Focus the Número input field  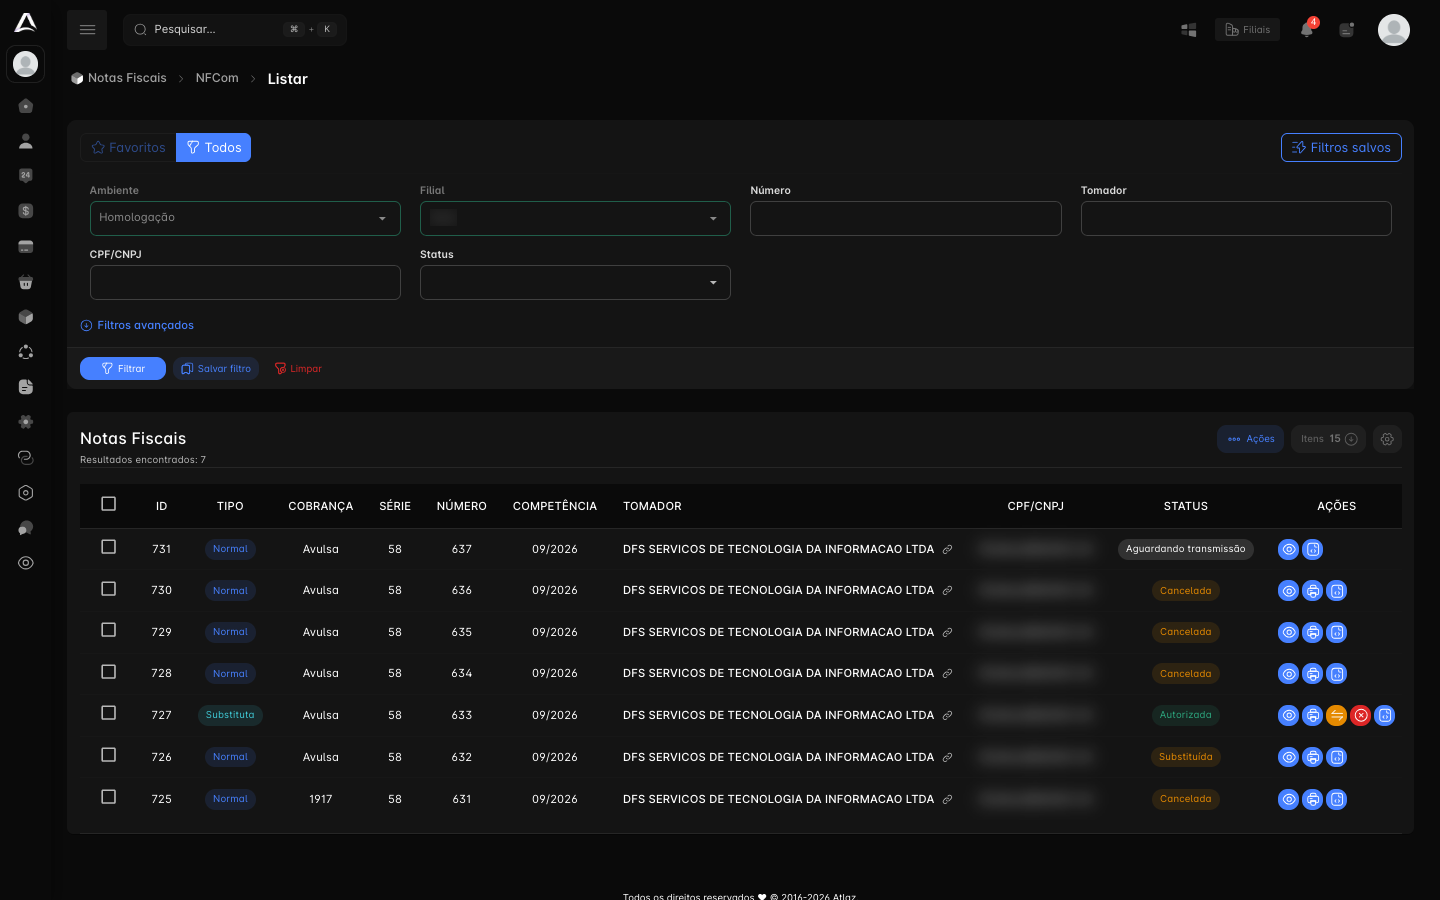(x=906, y=218)
